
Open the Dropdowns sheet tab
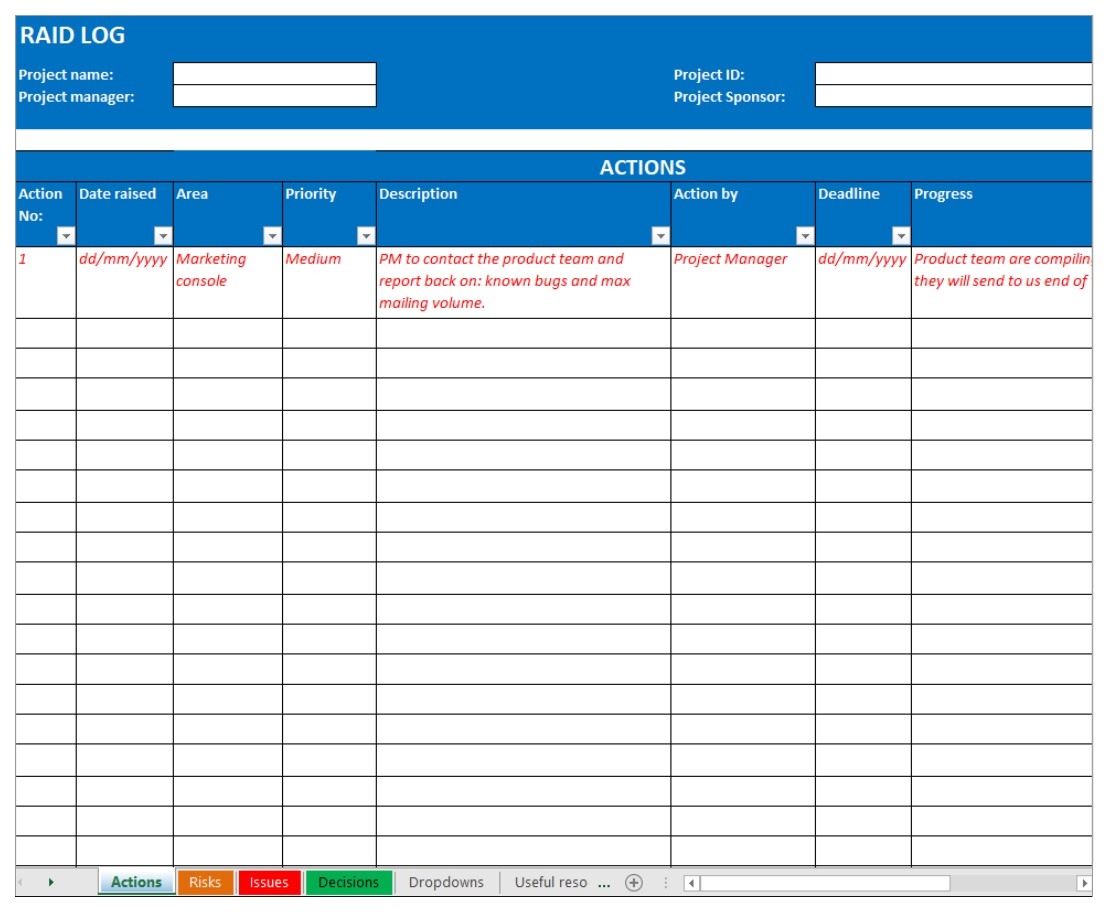click(x=446, y=882)
